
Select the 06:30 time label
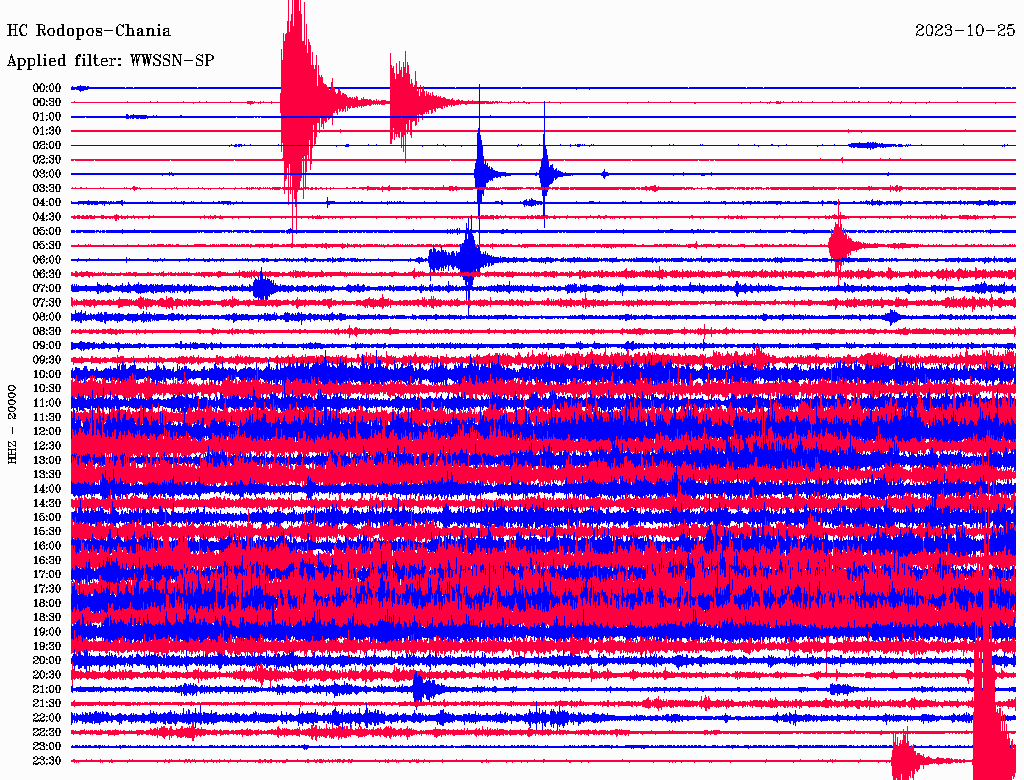pyautogui.click(x=47, y=274)
